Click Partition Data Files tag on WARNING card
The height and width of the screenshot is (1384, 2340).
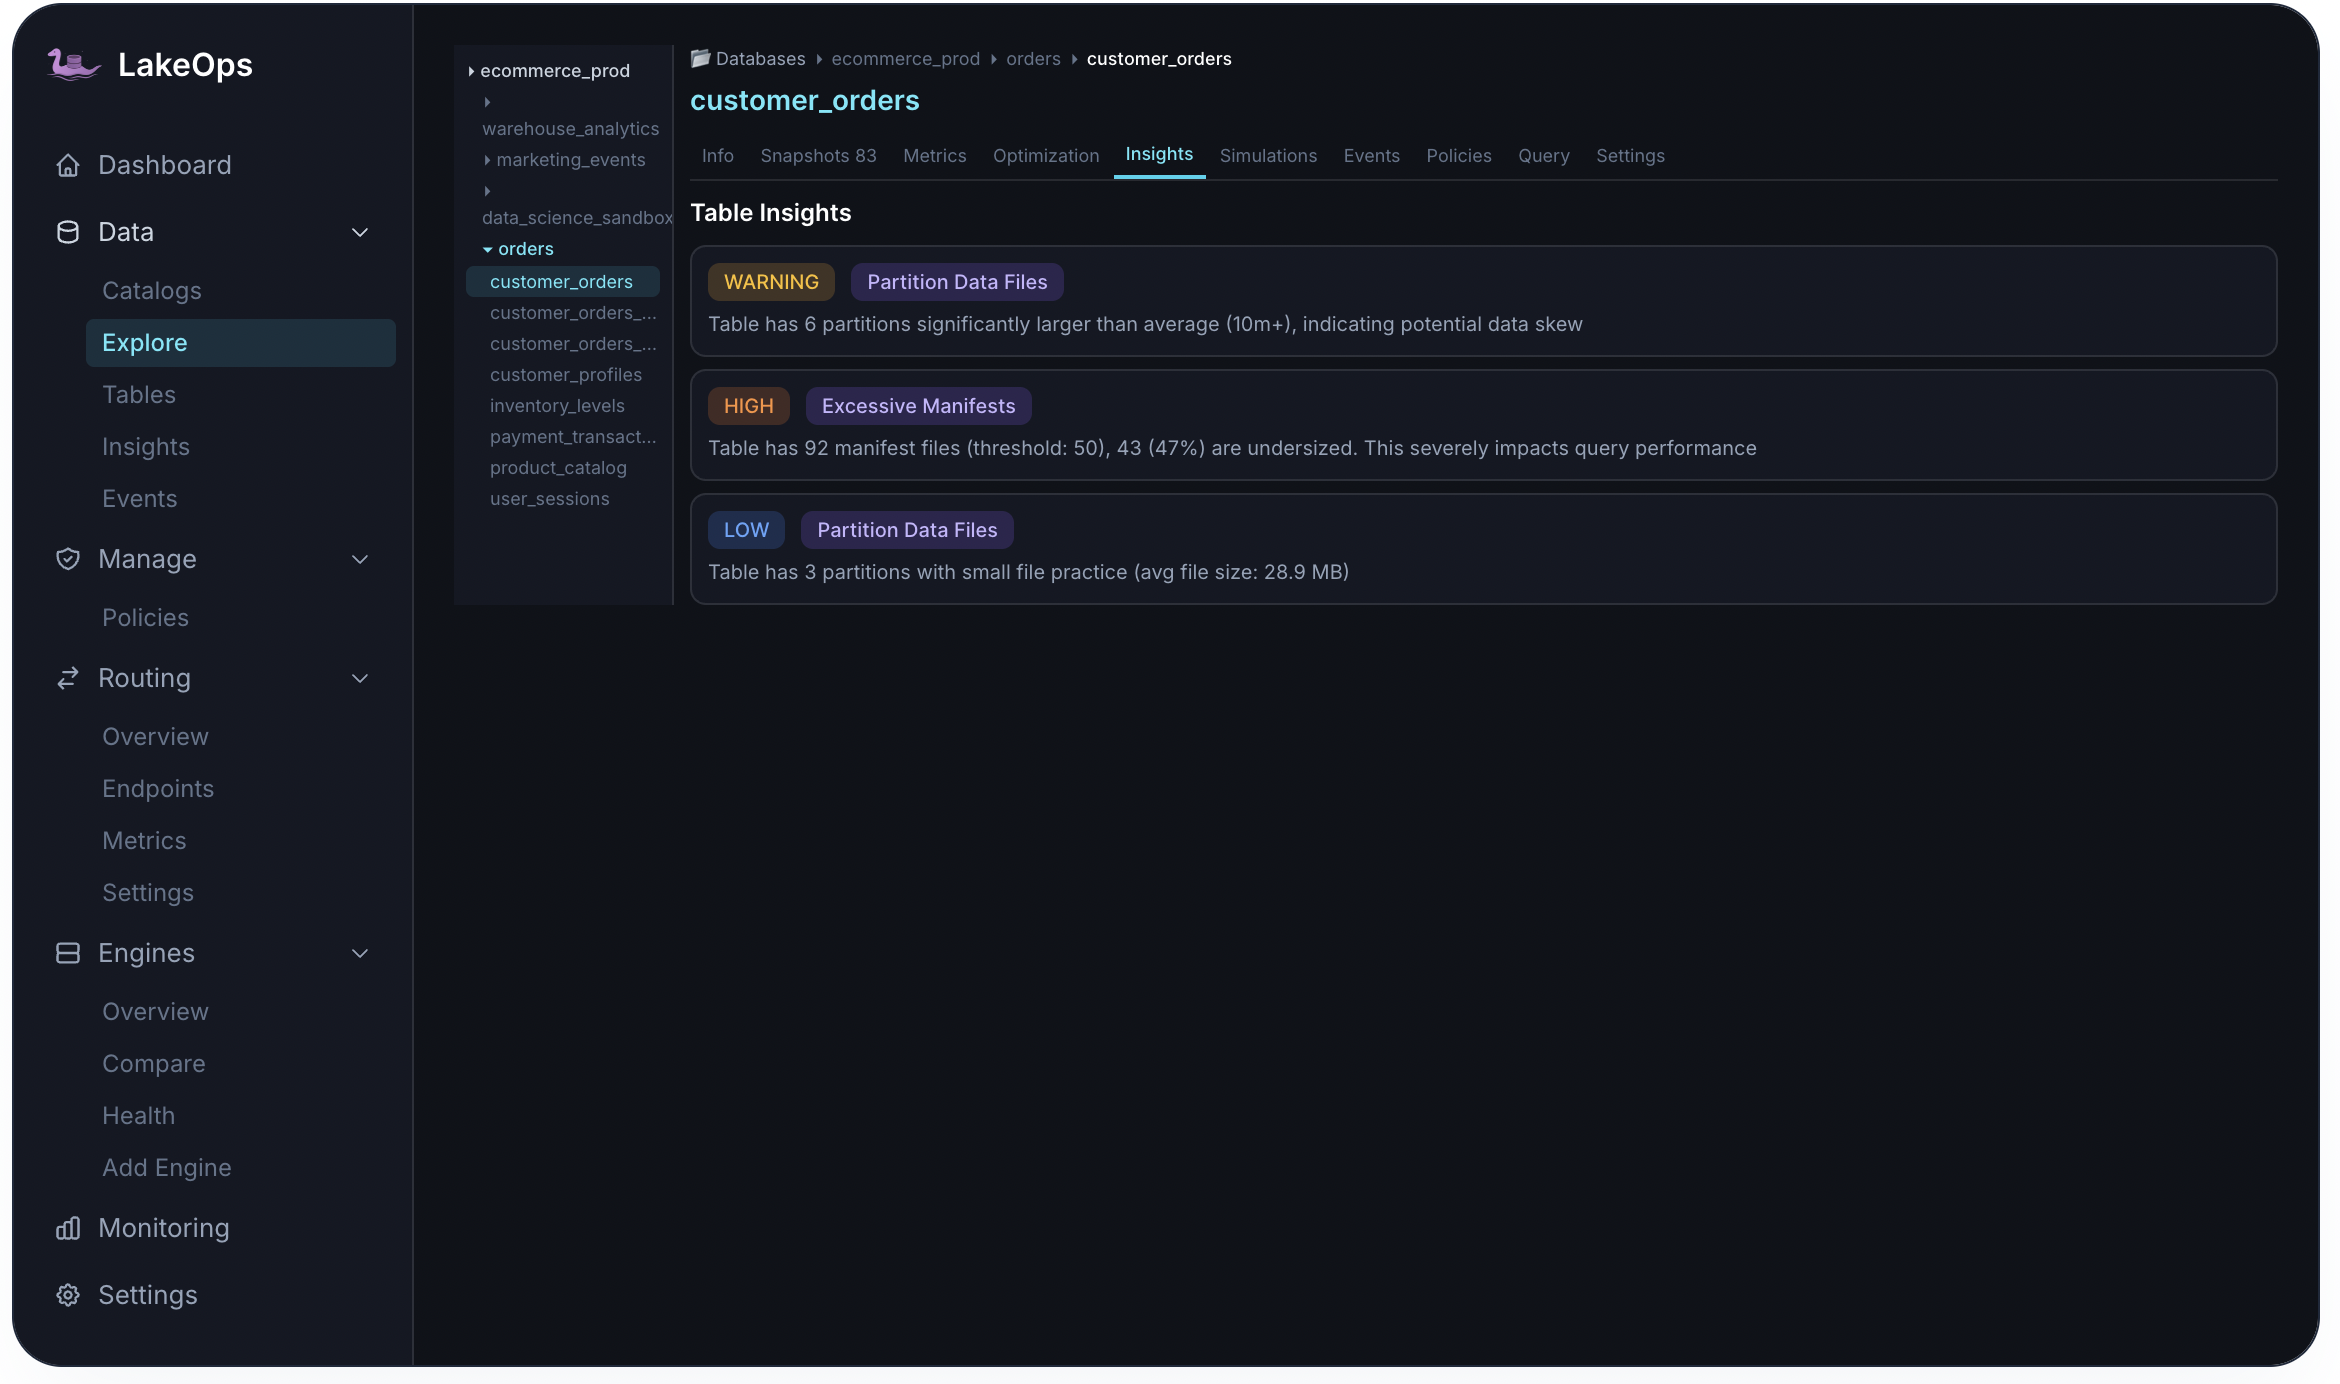pos(957,282)
